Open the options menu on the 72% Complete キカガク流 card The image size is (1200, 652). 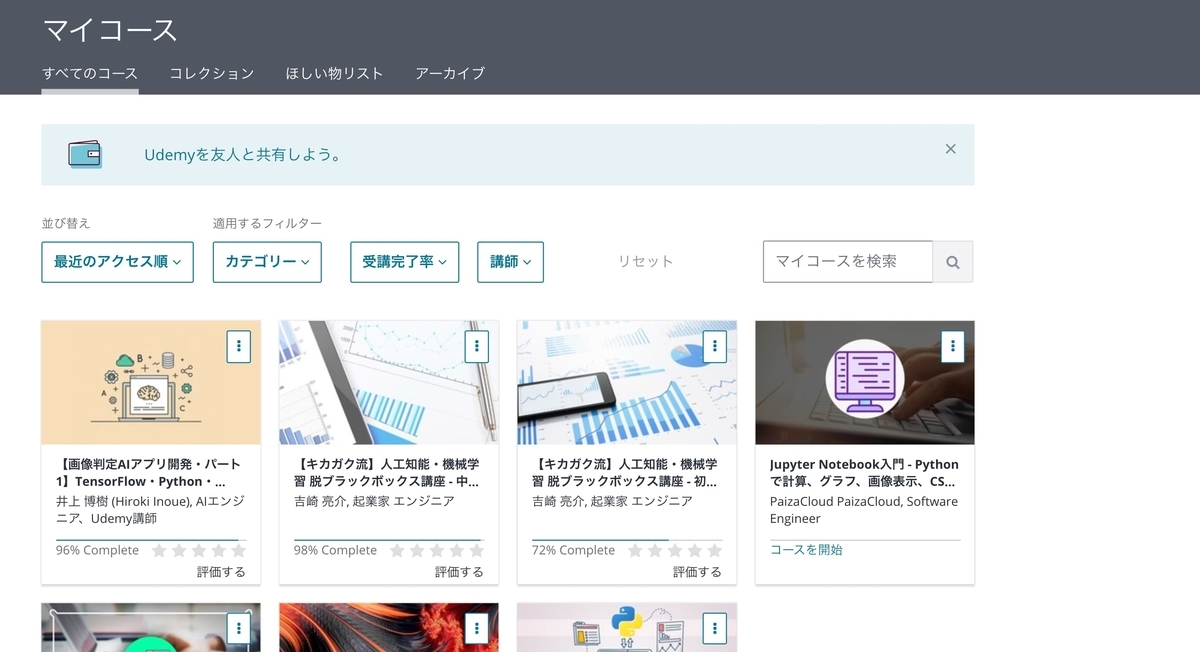coord(714,346)
